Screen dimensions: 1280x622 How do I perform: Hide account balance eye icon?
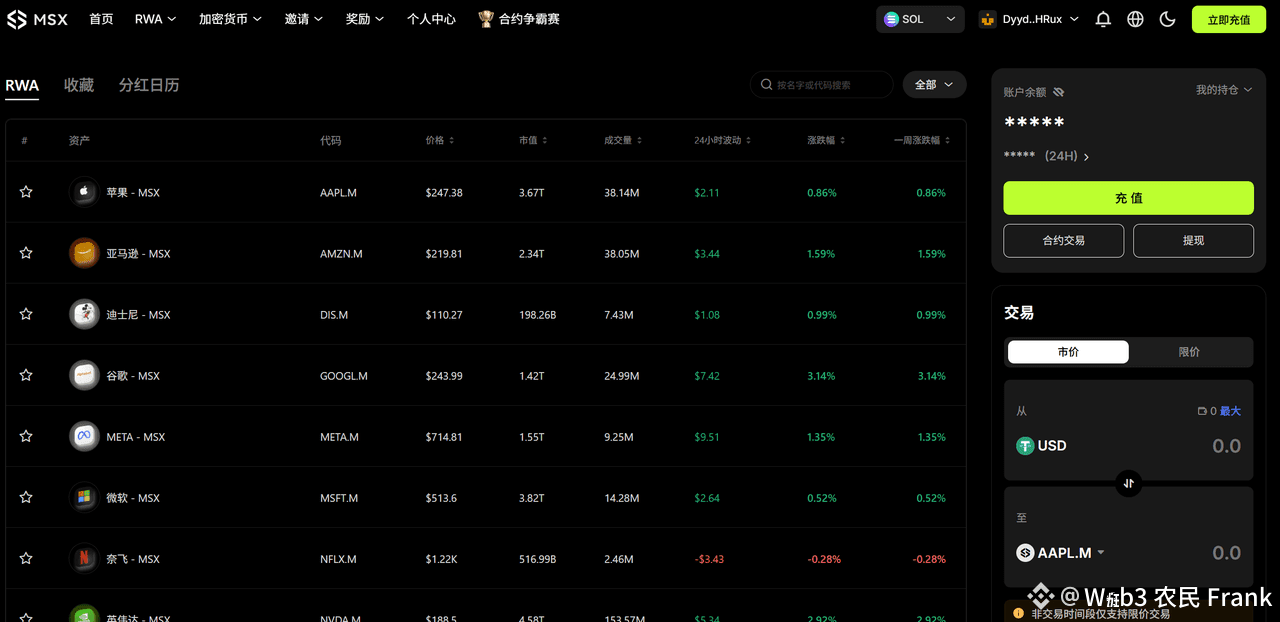coord(1059,92)
